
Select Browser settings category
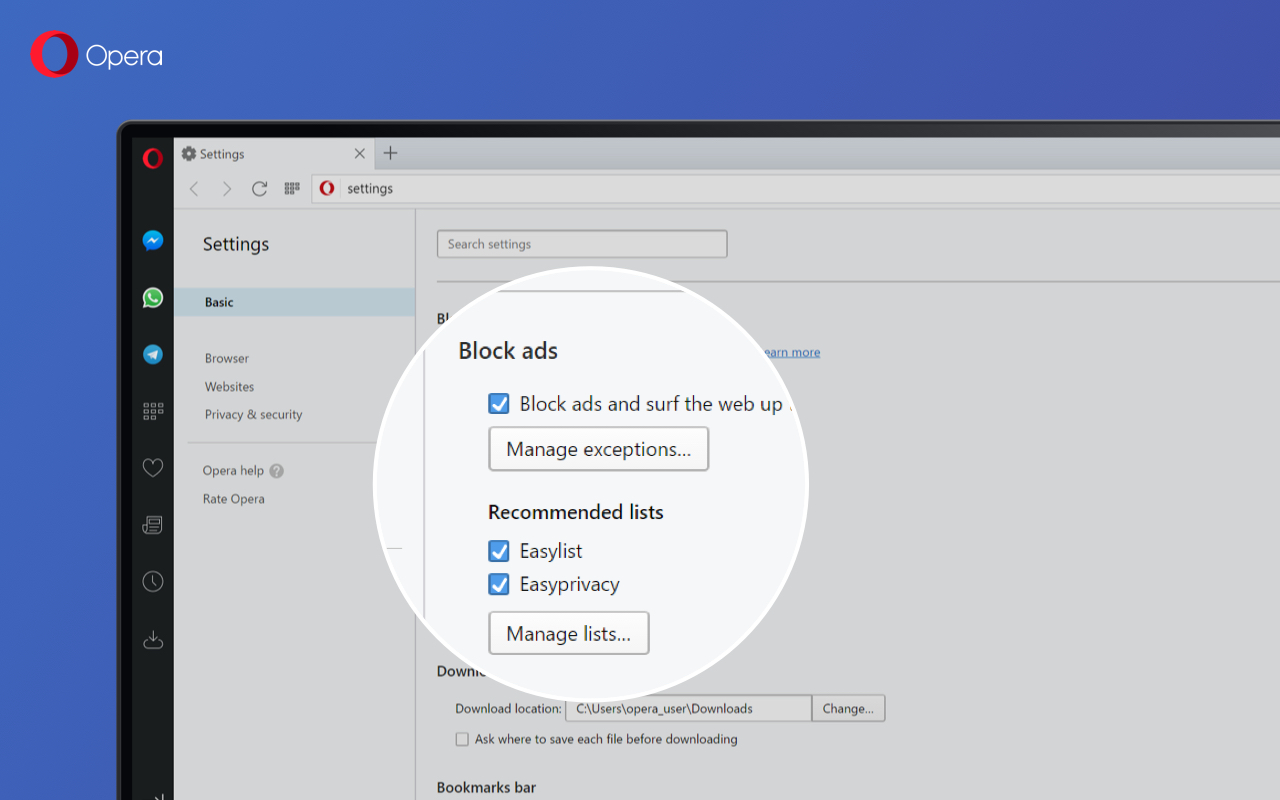point(227,358)
